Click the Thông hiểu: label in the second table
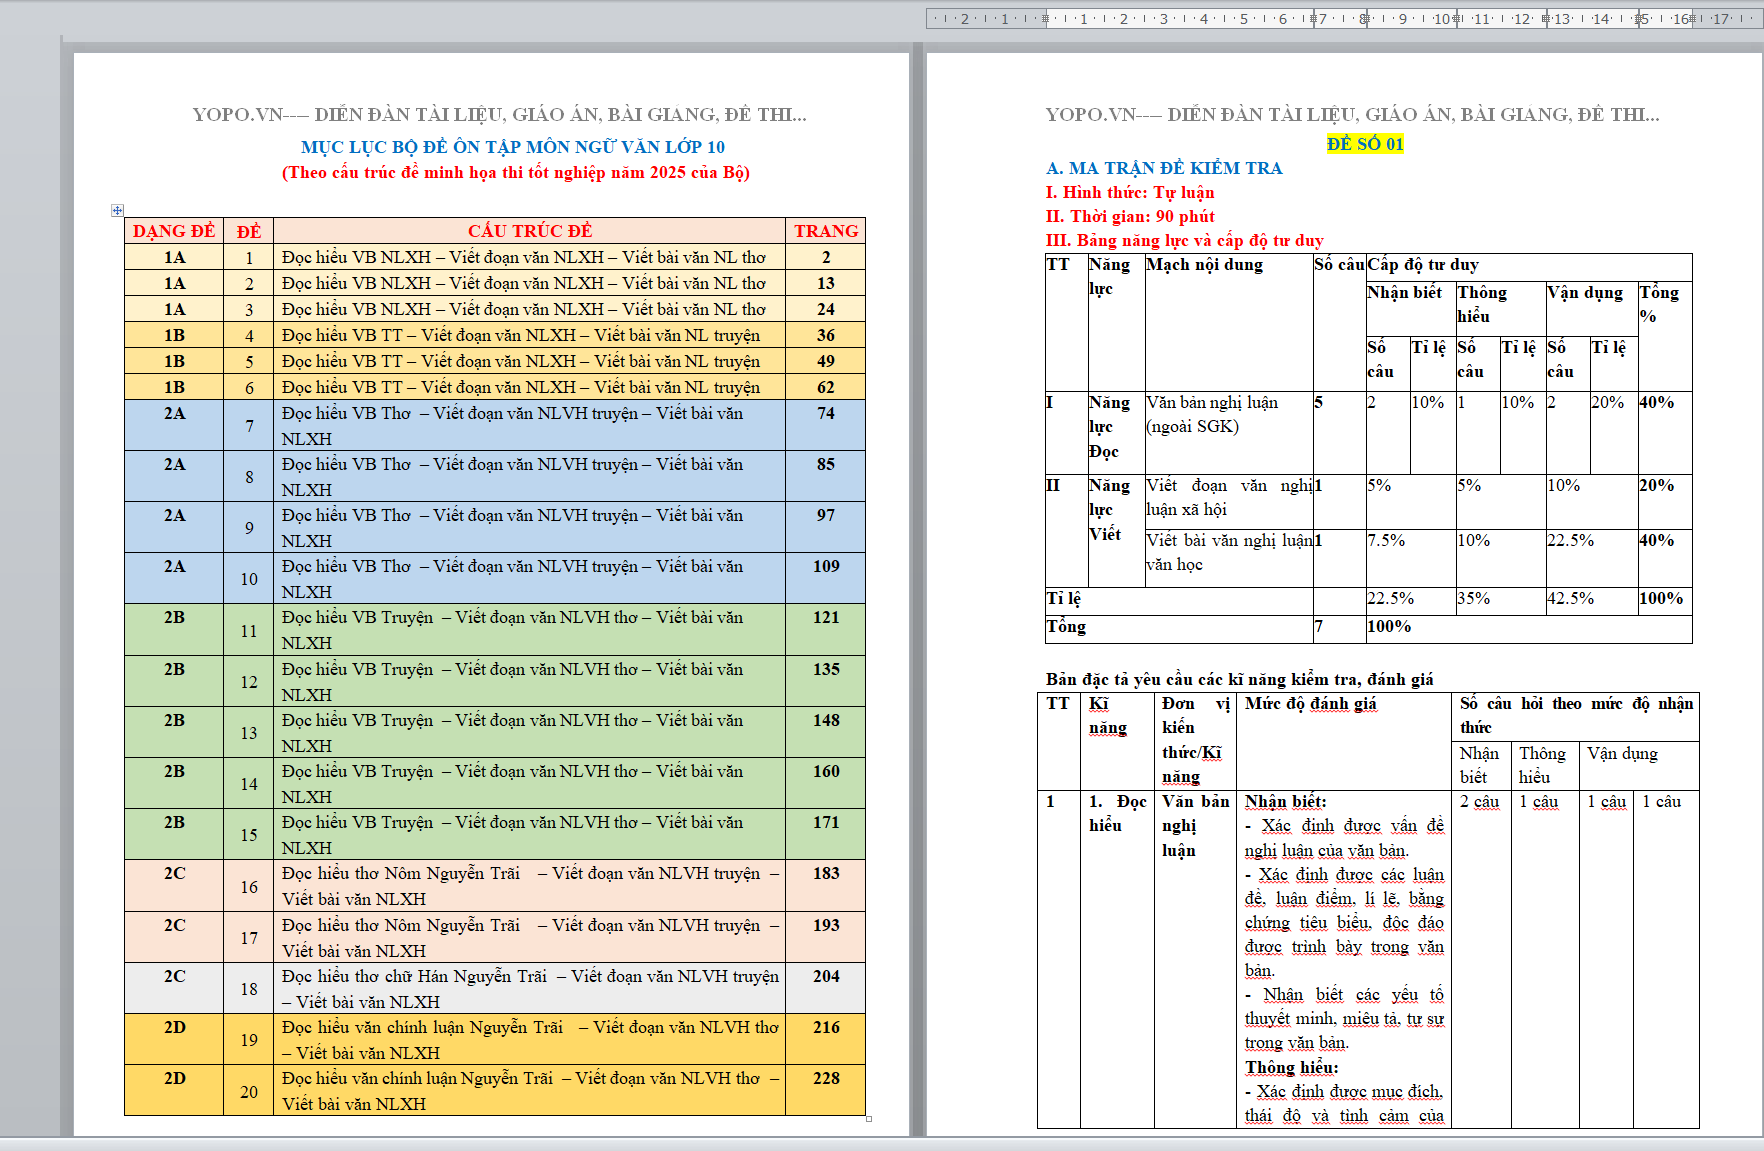 (1291, 1067)
